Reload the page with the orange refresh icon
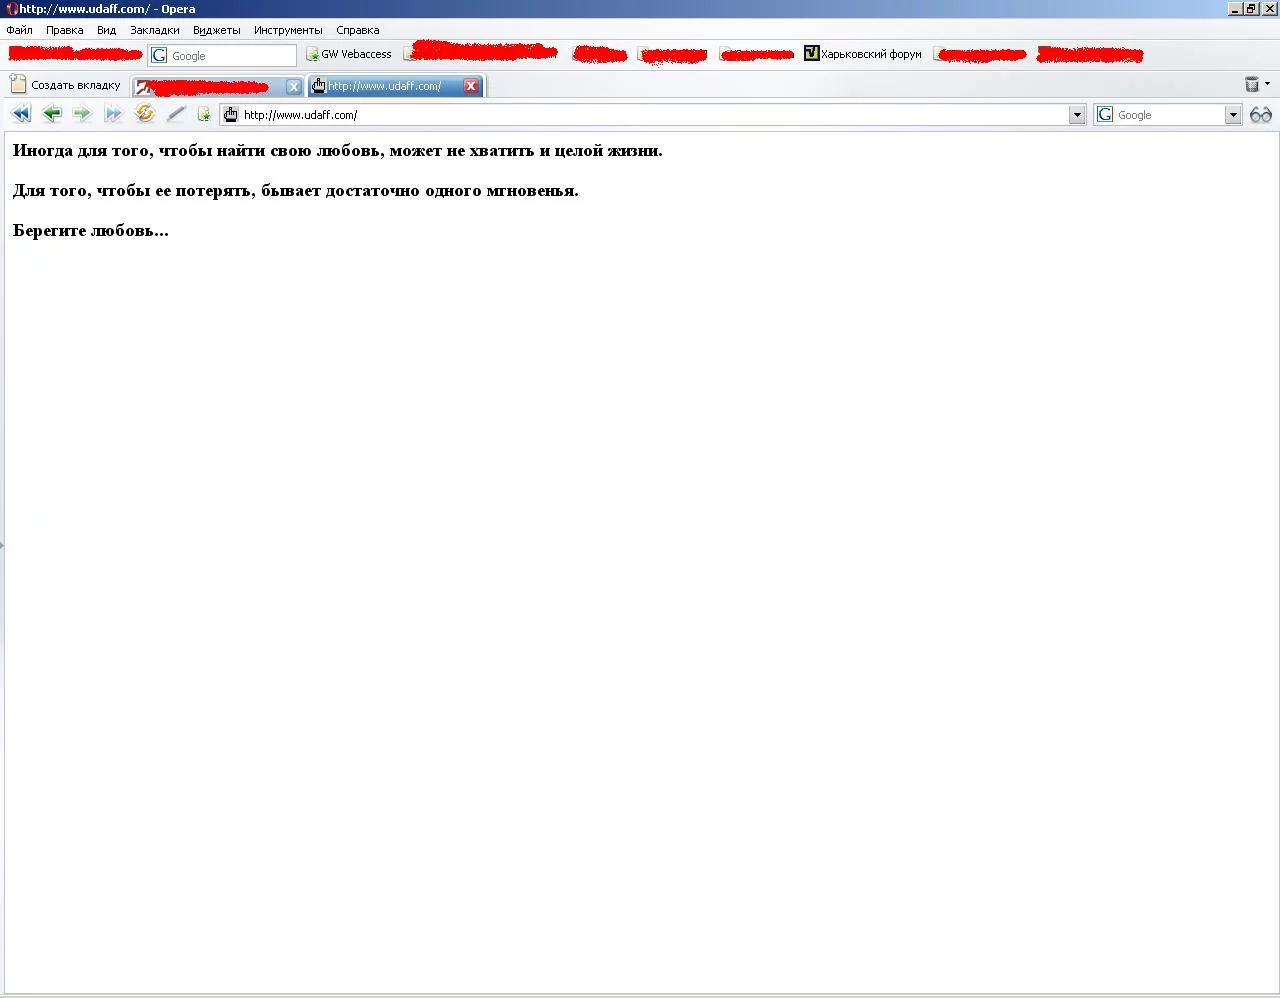 coord(145,114)
